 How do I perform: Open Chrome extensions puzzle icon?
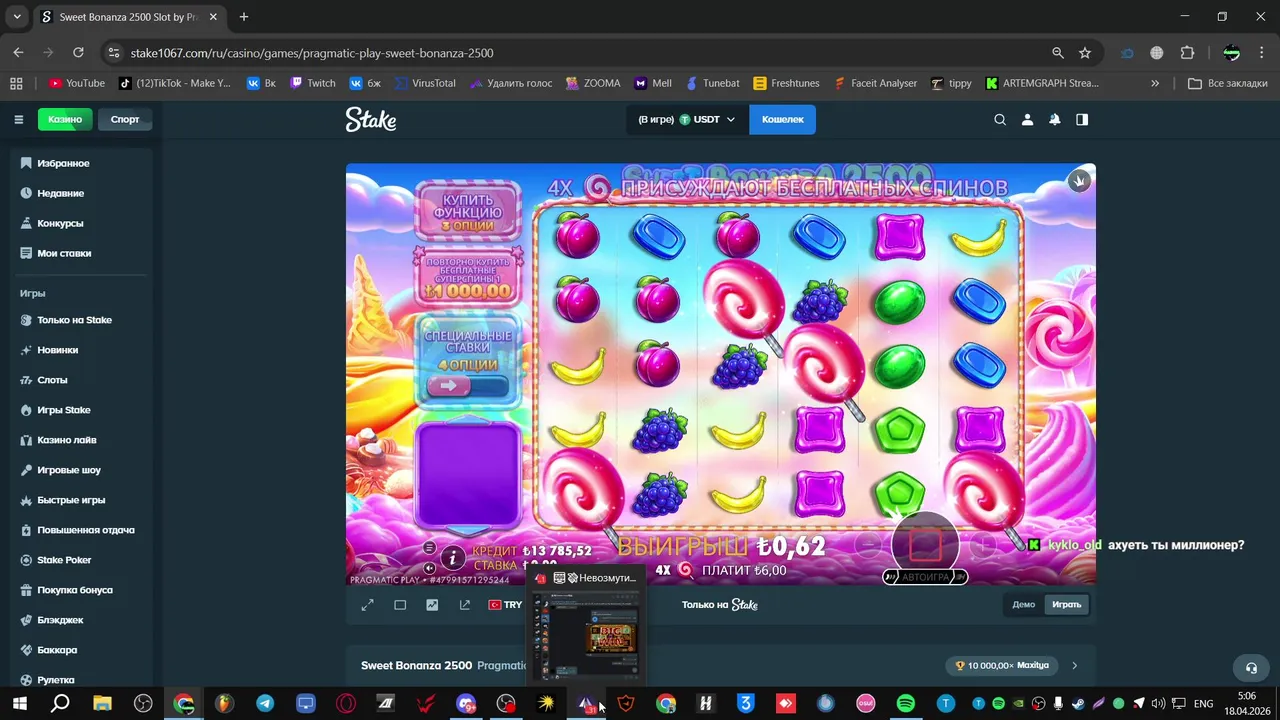pyautogui.click(x=1188, y=52)
